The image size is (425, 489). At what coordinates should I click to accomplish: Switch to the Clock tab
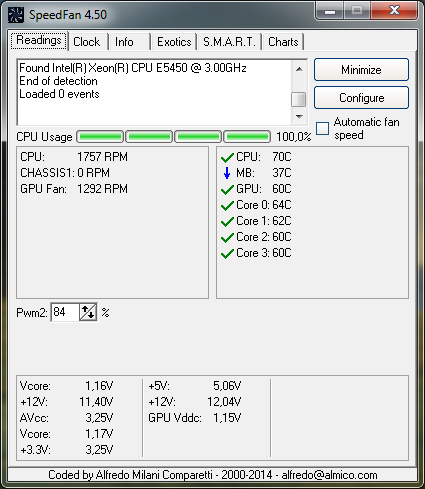pyautogui.click(x=87, y=42)
